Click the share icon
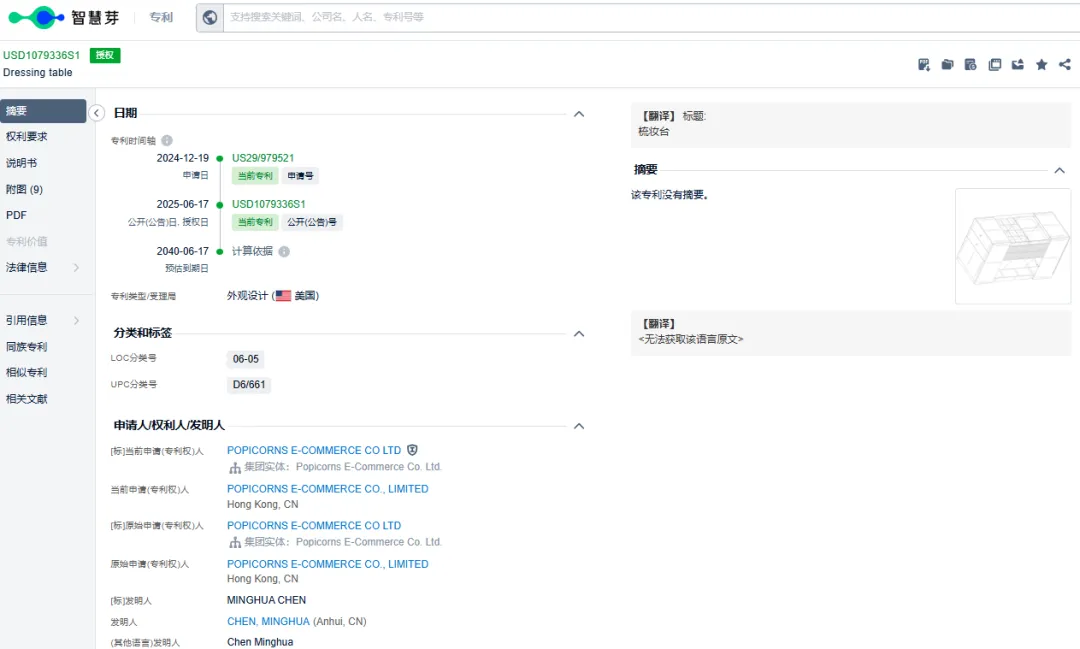Image resolution: width=1080 pixels, height=649 pixels. (x=1065, y=65)
